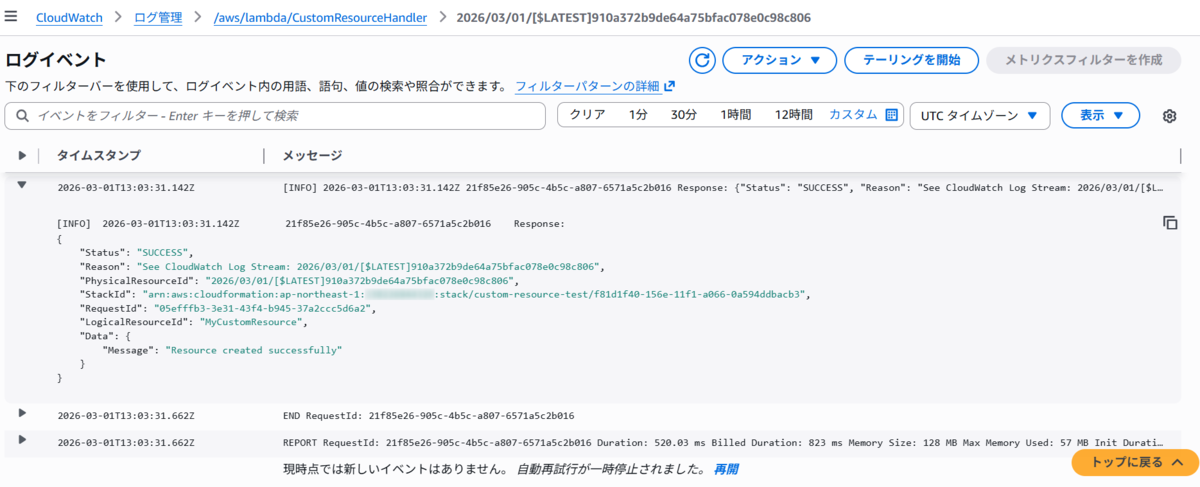
Task: Go to CloudWatch breadcrumb
Action: [70, 17]
